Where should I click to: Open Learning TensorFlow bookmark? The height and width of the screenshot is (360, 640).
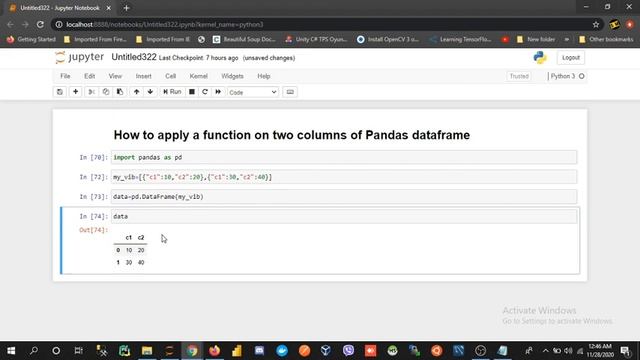(x=461, y=40)
